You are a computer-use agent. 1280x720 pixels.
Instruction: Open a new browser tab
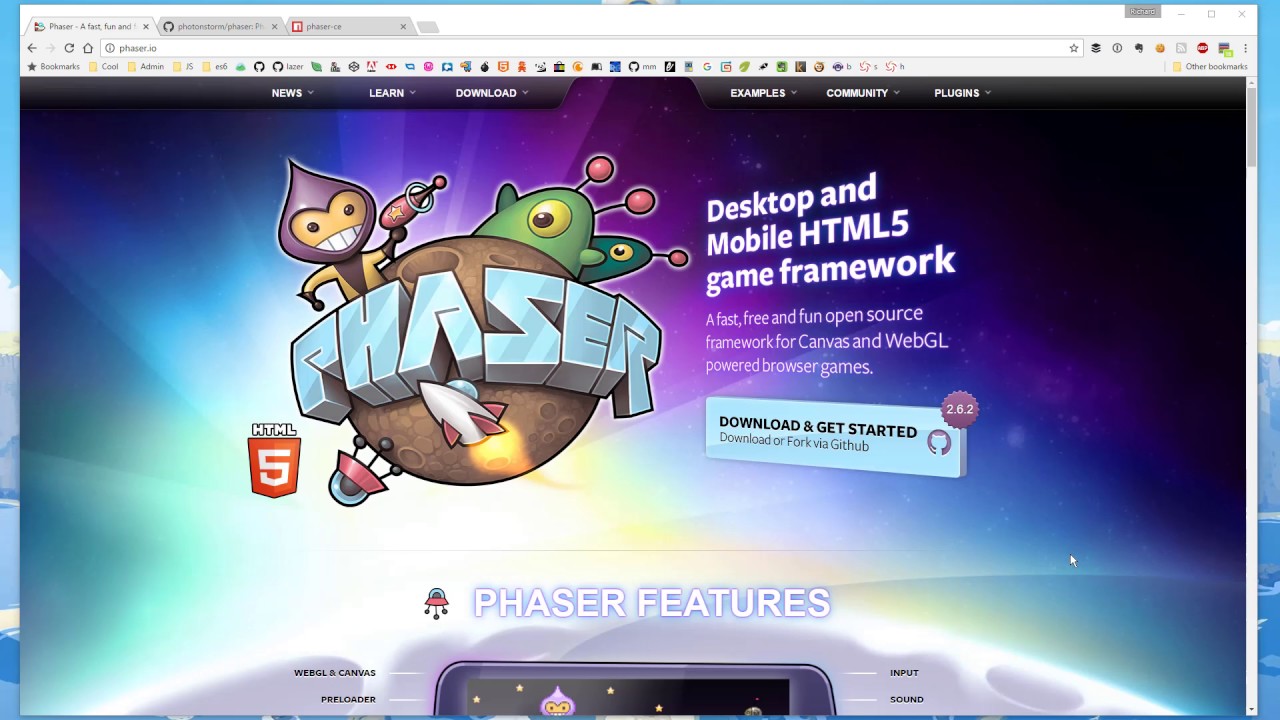pos(427,27)
